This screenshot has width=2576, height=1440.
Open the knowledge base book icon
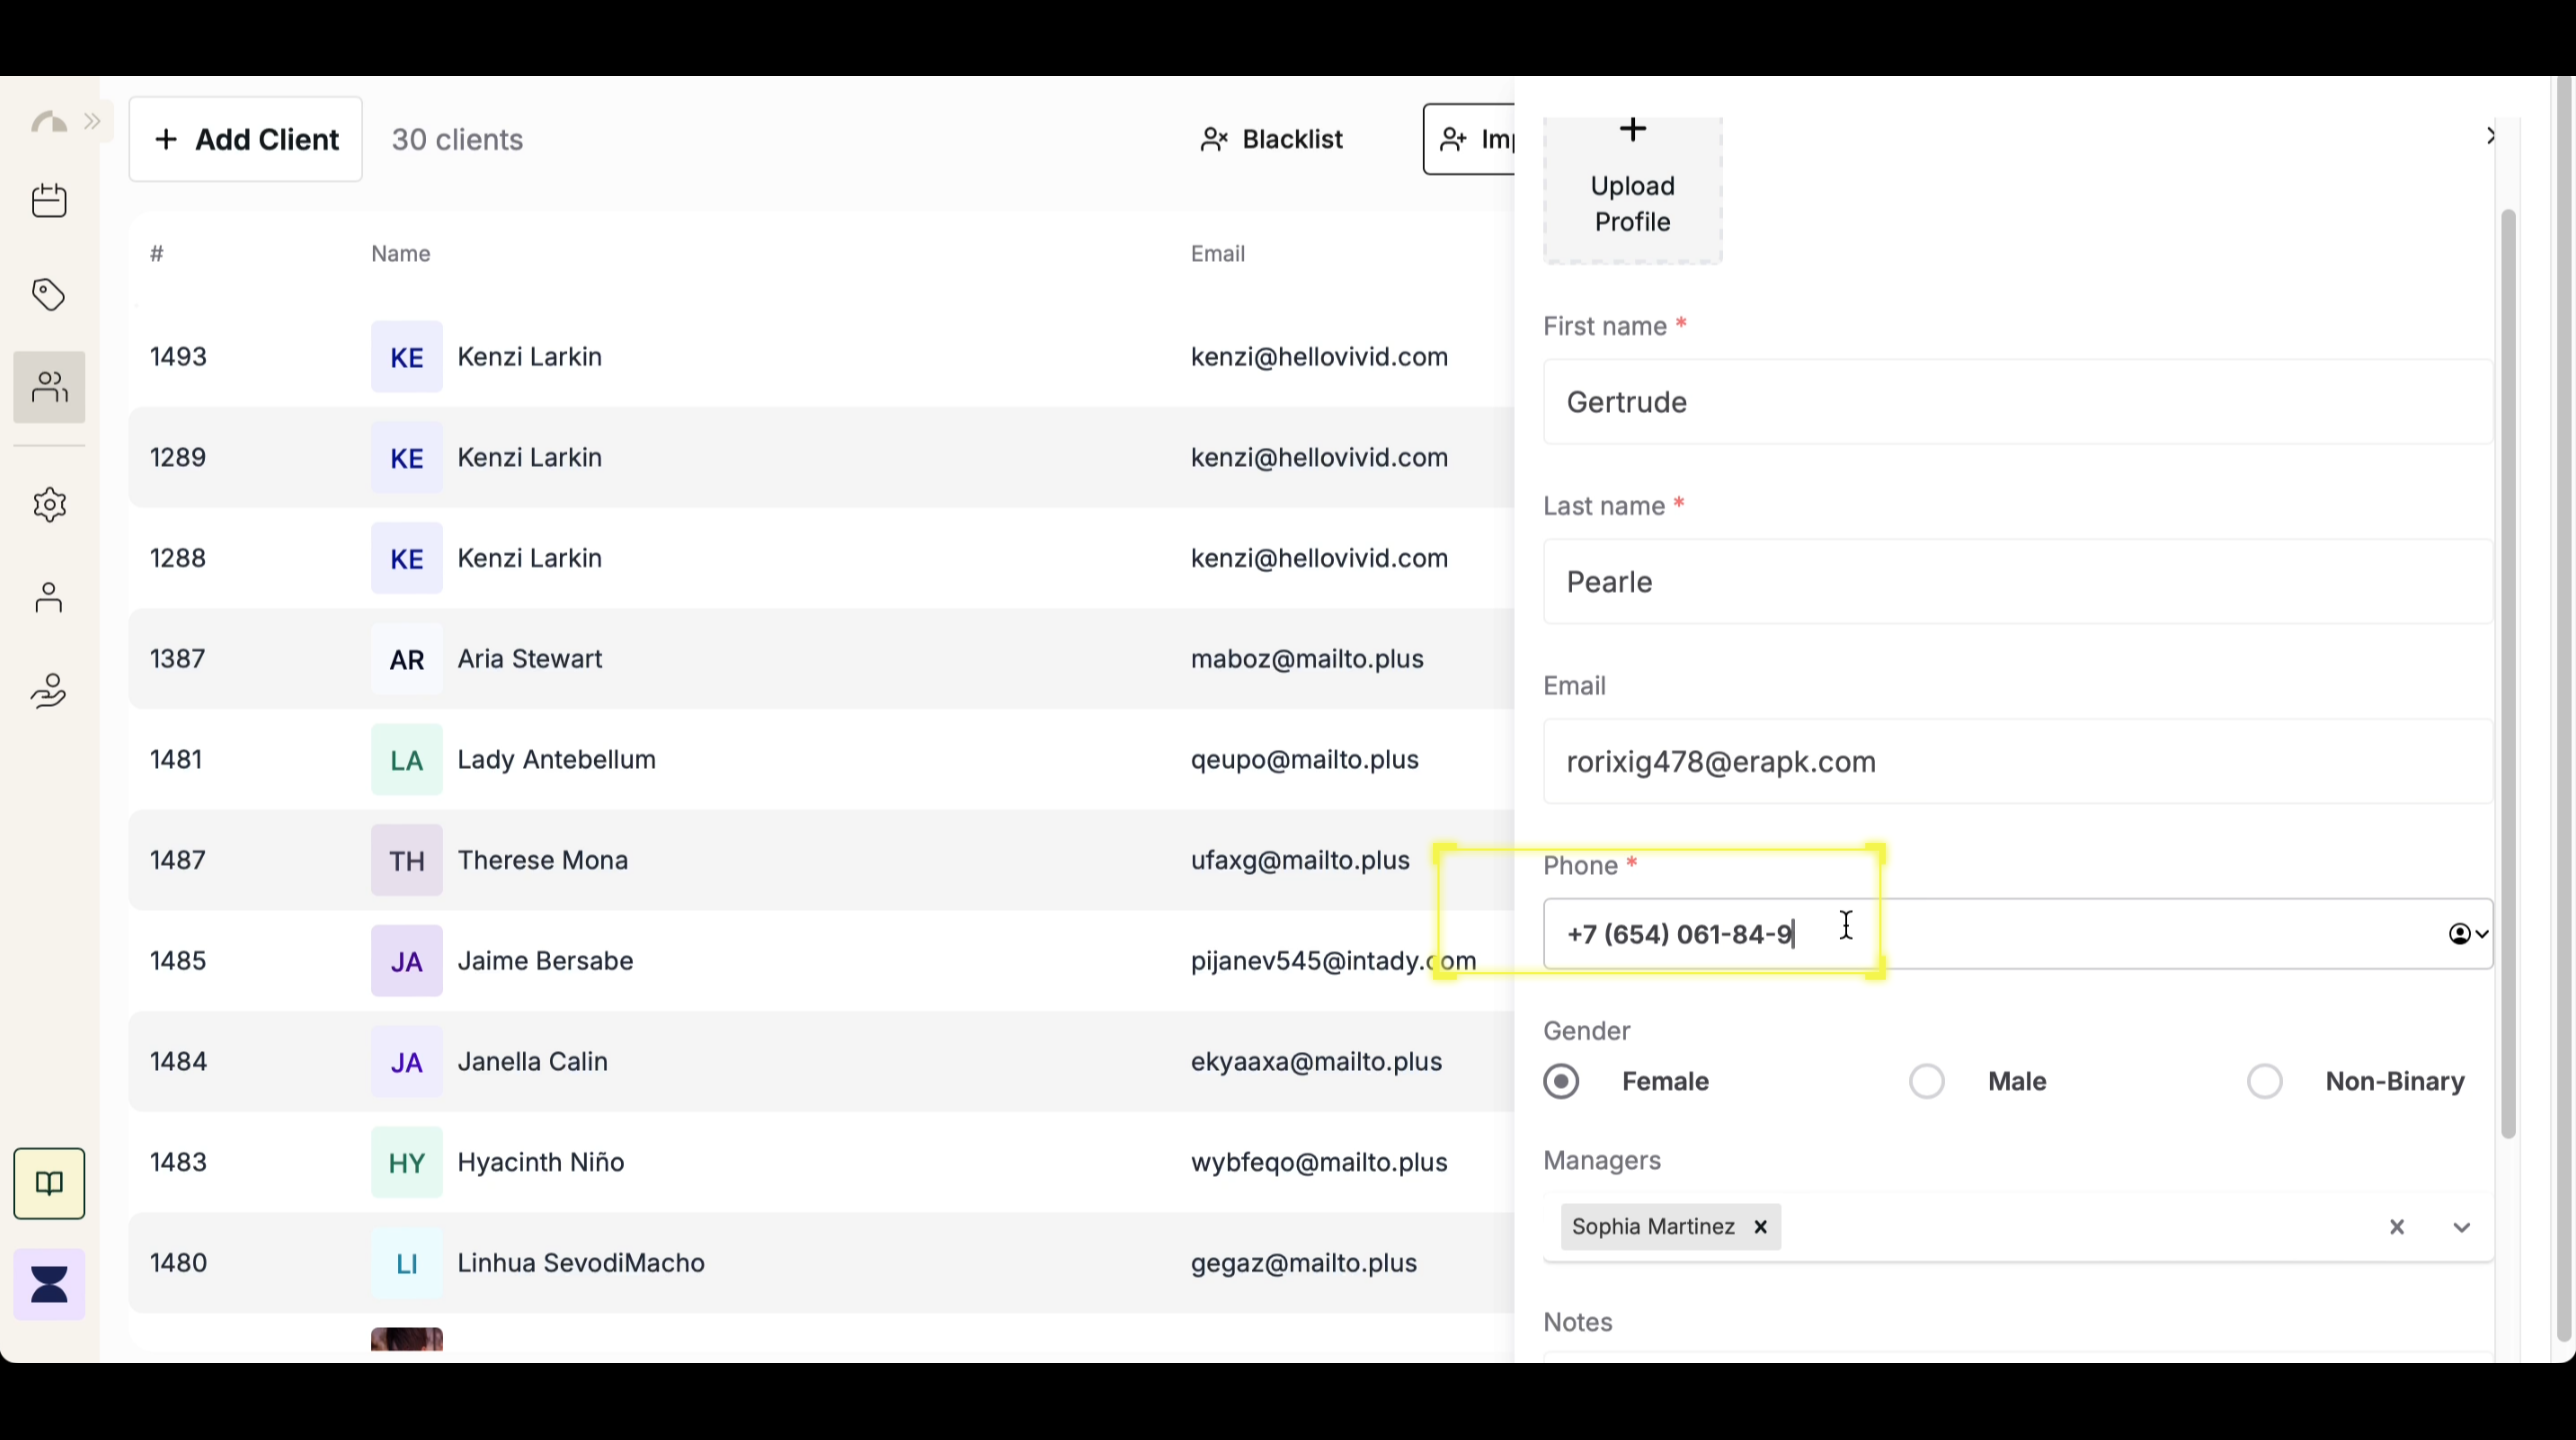(x=49, y=1183)
